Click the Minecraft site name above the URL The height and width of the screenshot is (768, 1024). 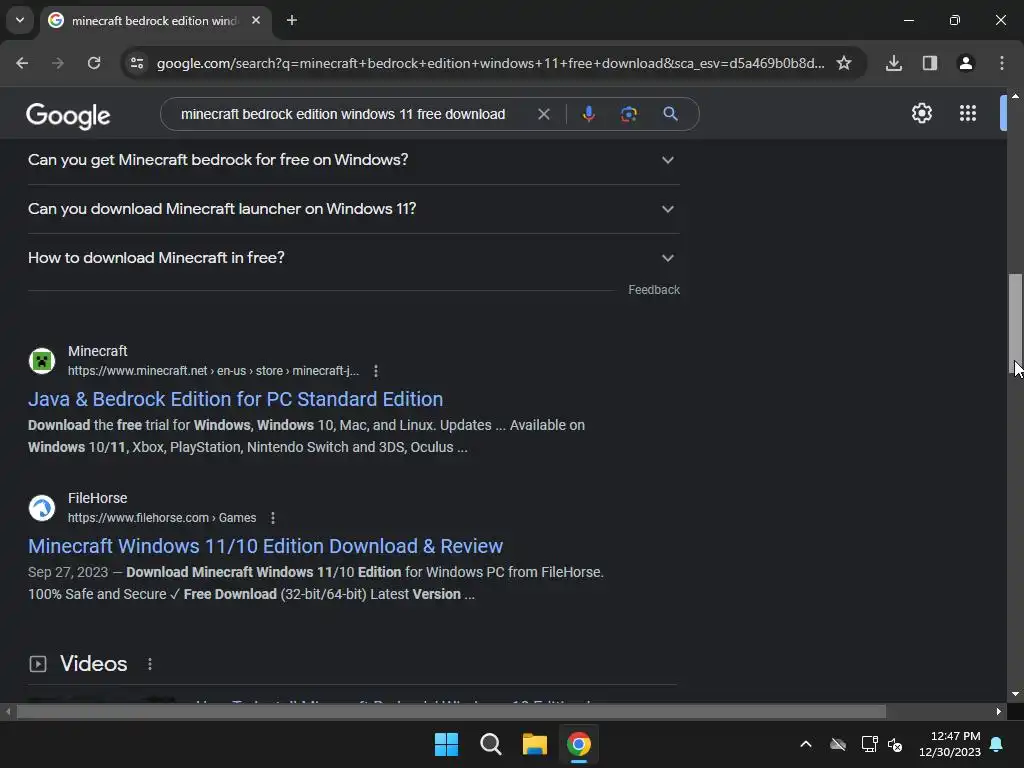[x=97, y=351]
